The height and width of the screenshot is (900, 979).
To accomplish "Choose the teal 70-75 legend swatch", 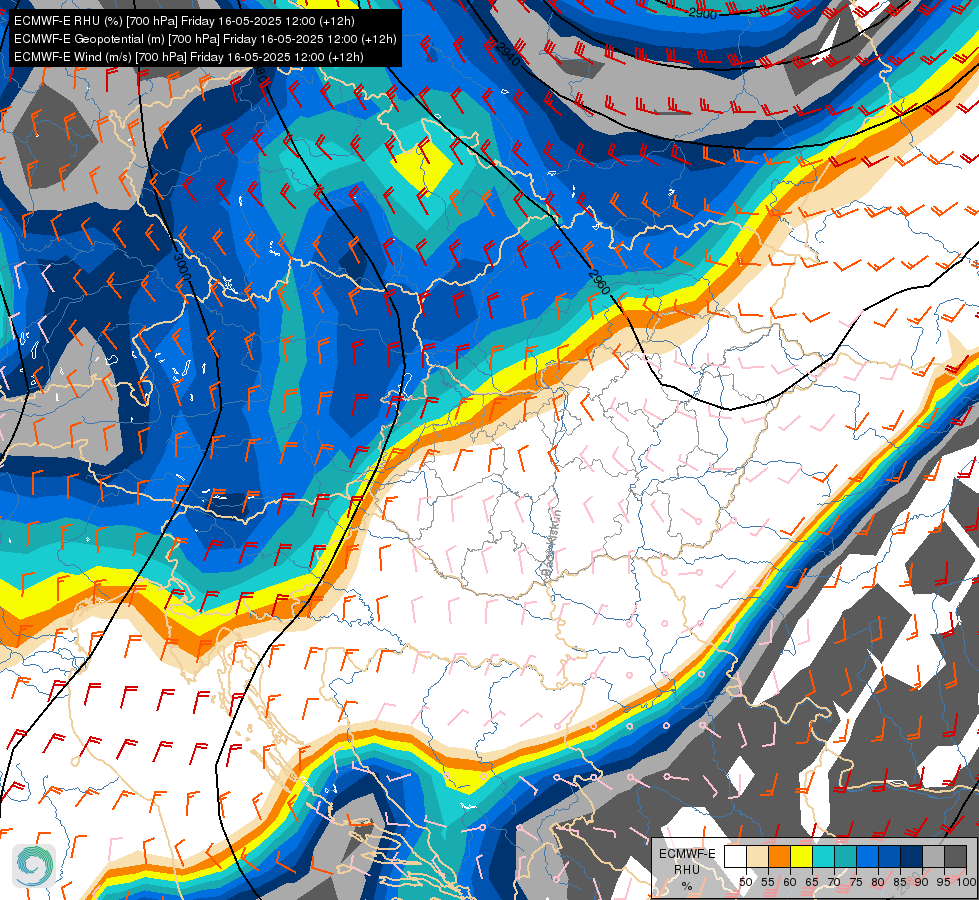I will (x=845, y=856).
